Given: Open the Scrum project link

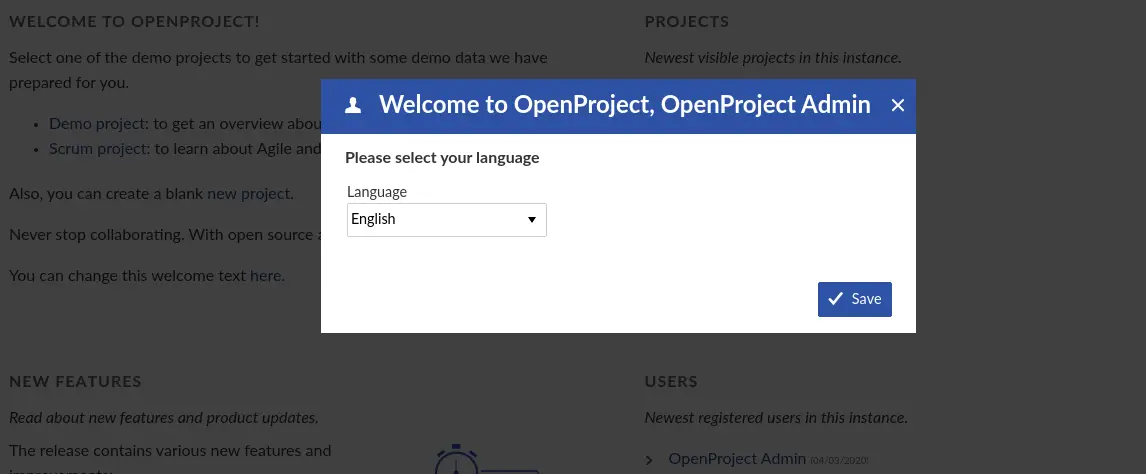Looking at the screenshot, I should click(97, 148).
